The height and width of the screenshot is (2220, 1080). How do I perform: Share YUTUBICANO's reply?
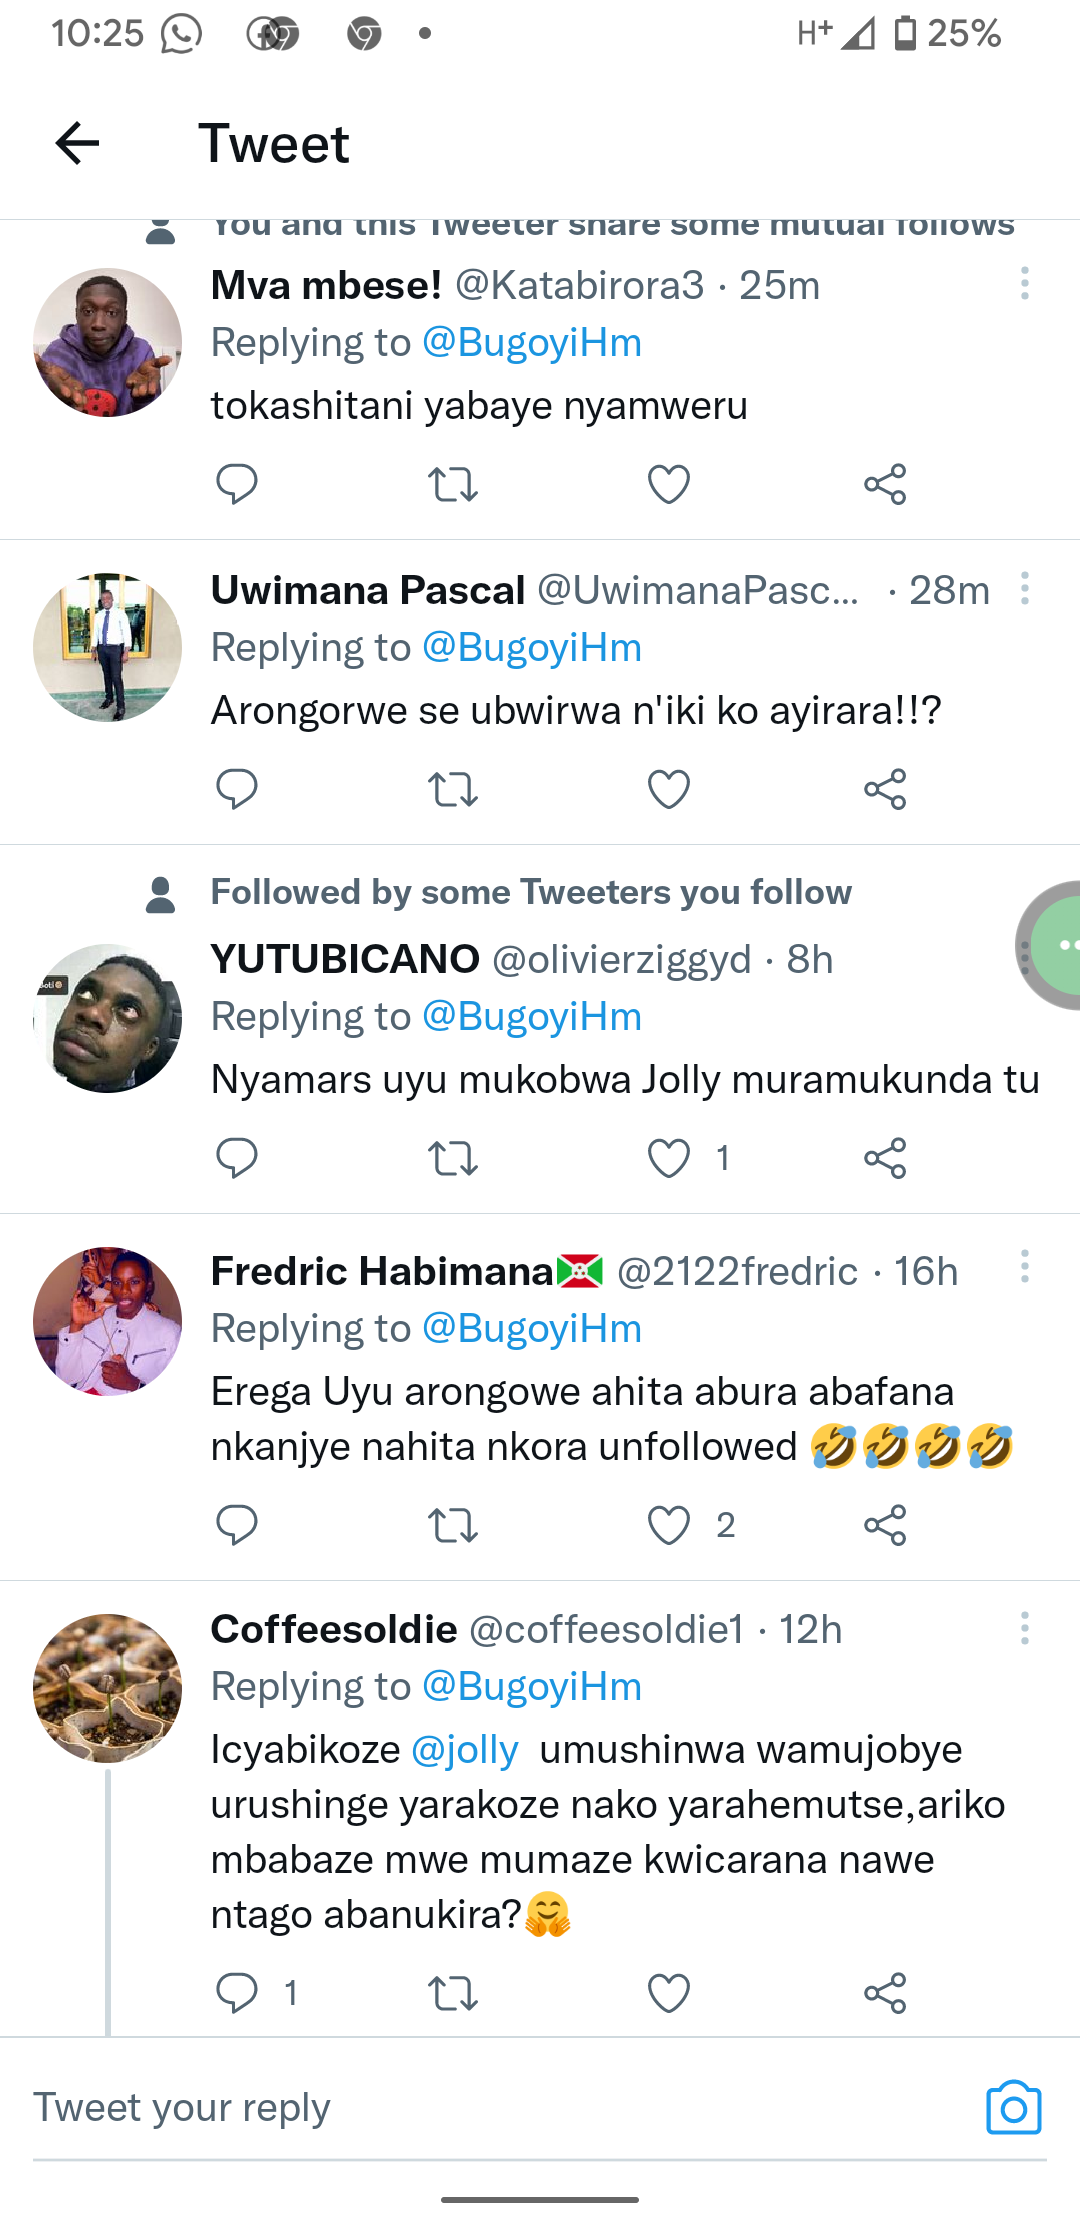[885, 1158]
